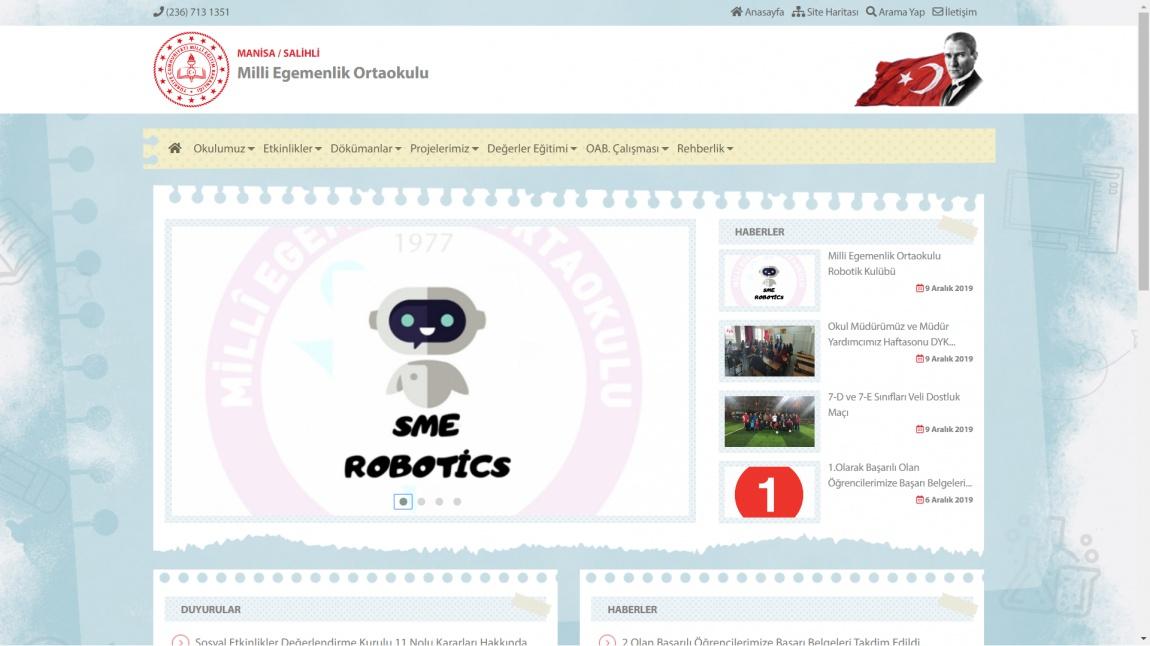Click the red number 1 thumbnail

pos(769,491)
